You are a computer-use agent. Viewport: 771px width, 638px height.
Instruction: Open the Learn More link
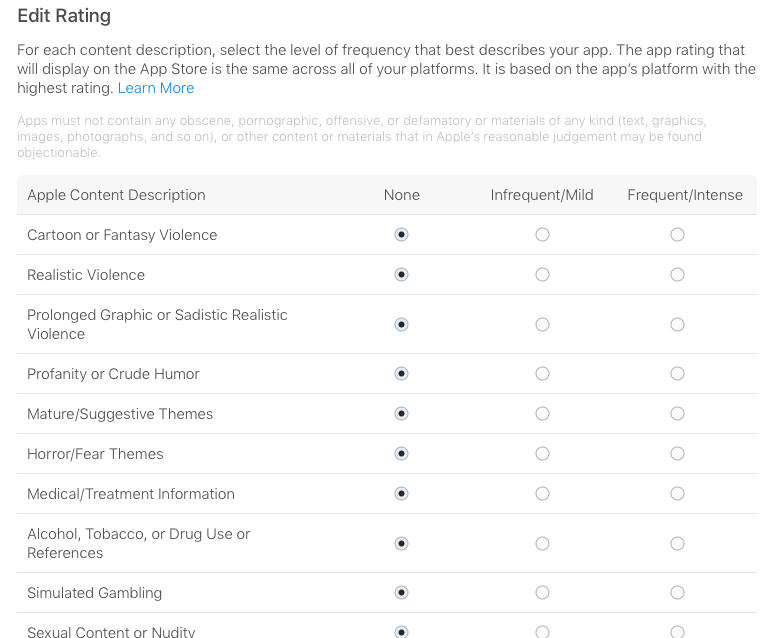click(x=156, y=88)
